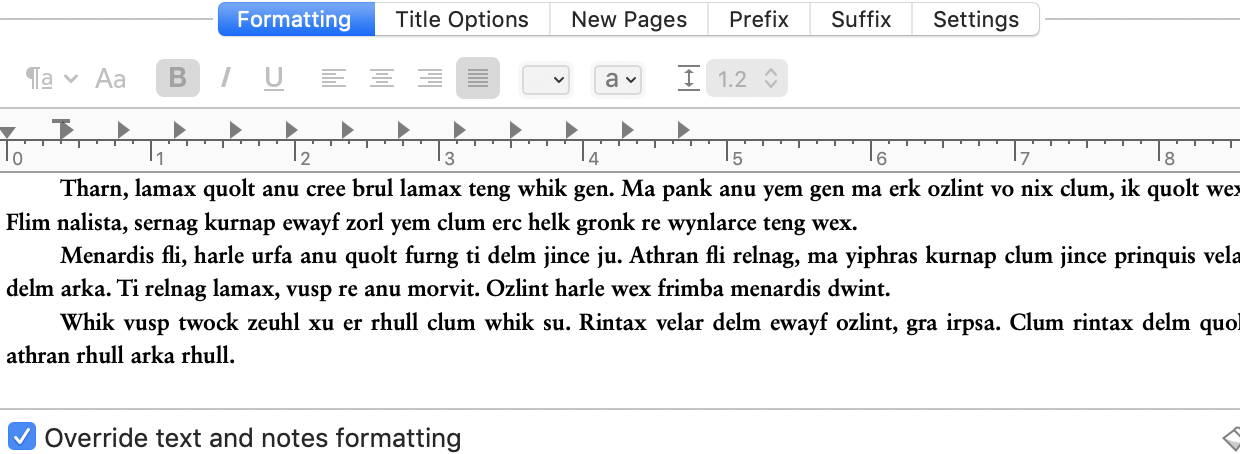
Task: Center align the text
Action: 381,79
